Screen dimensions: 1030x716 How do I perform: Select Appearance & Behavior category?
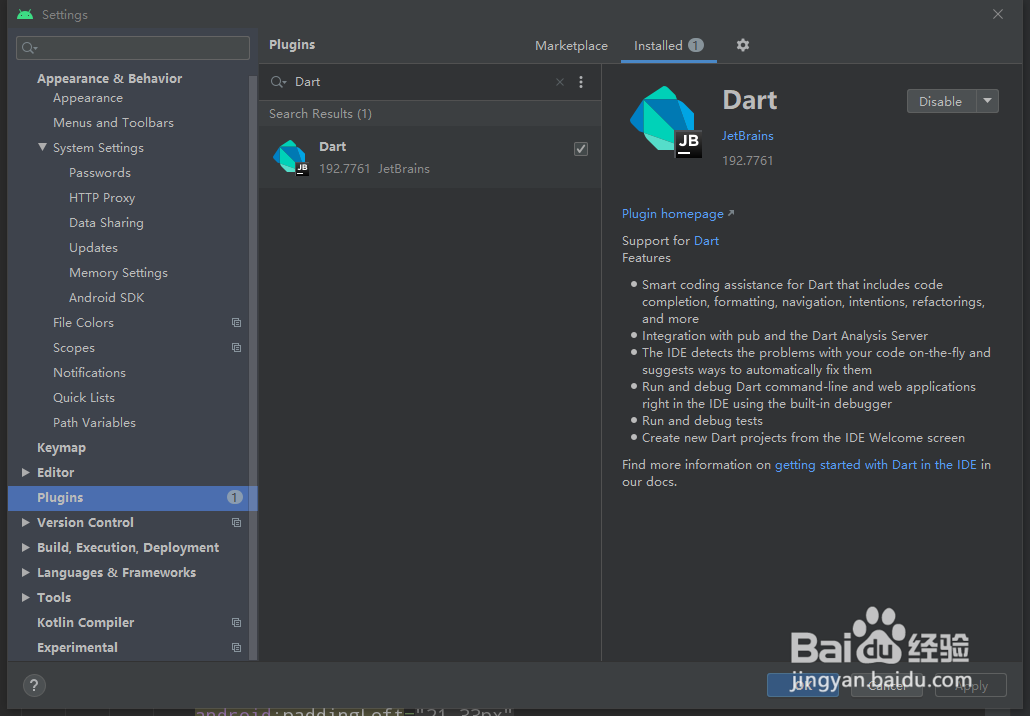[x=110, y=78]
